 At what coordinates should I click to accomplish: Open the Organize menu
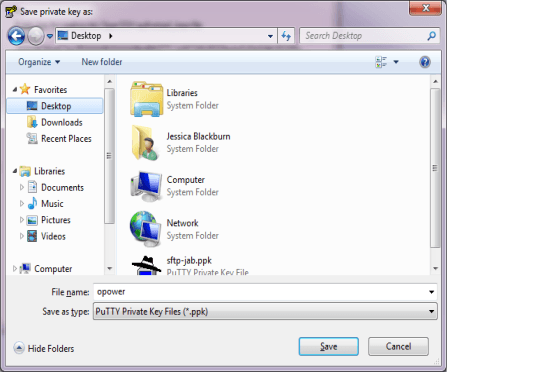point(39,62)
